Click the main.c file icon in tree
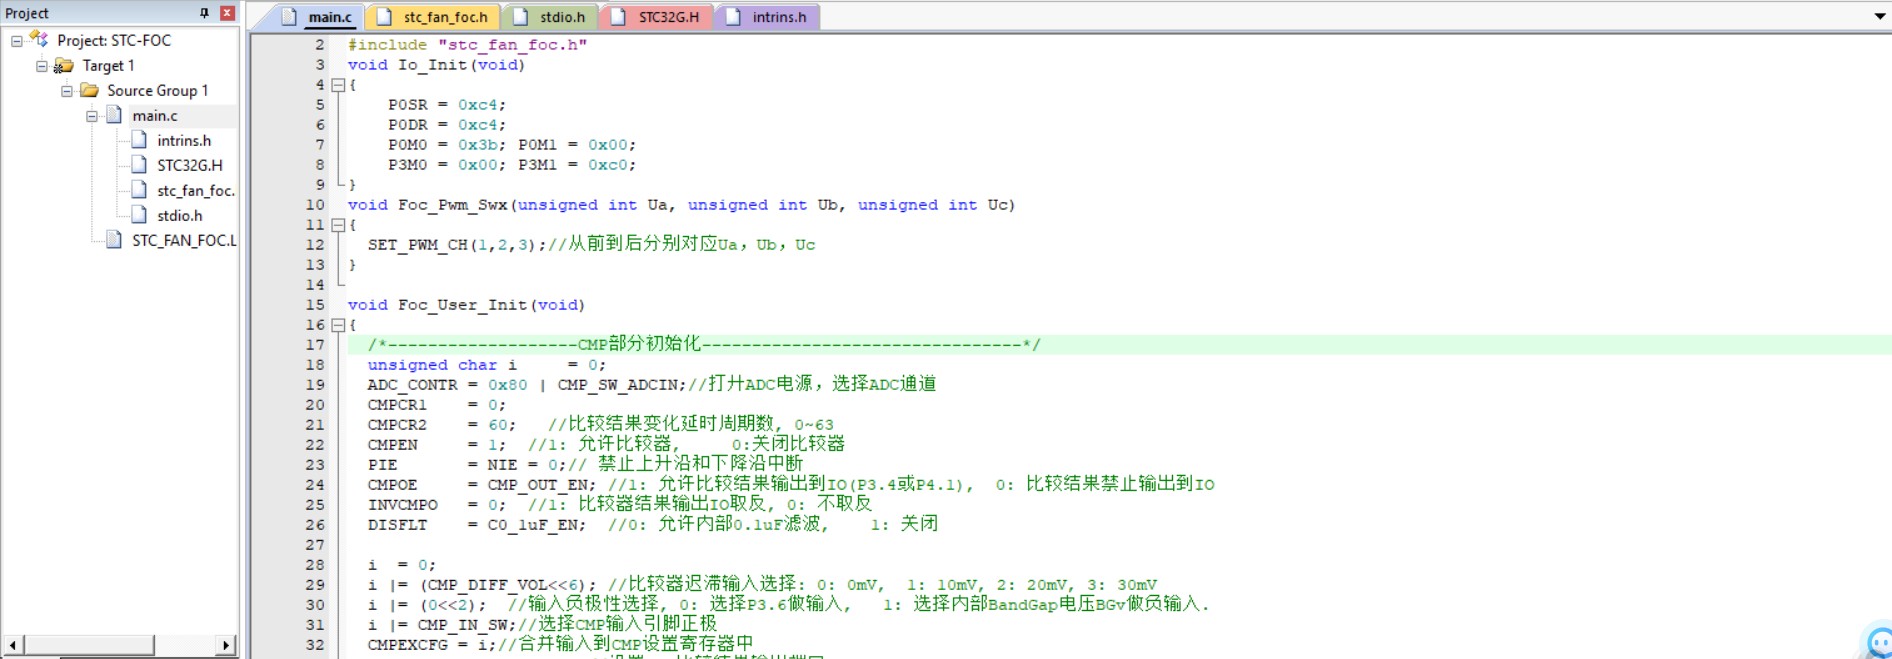 [x=114, y=115]
